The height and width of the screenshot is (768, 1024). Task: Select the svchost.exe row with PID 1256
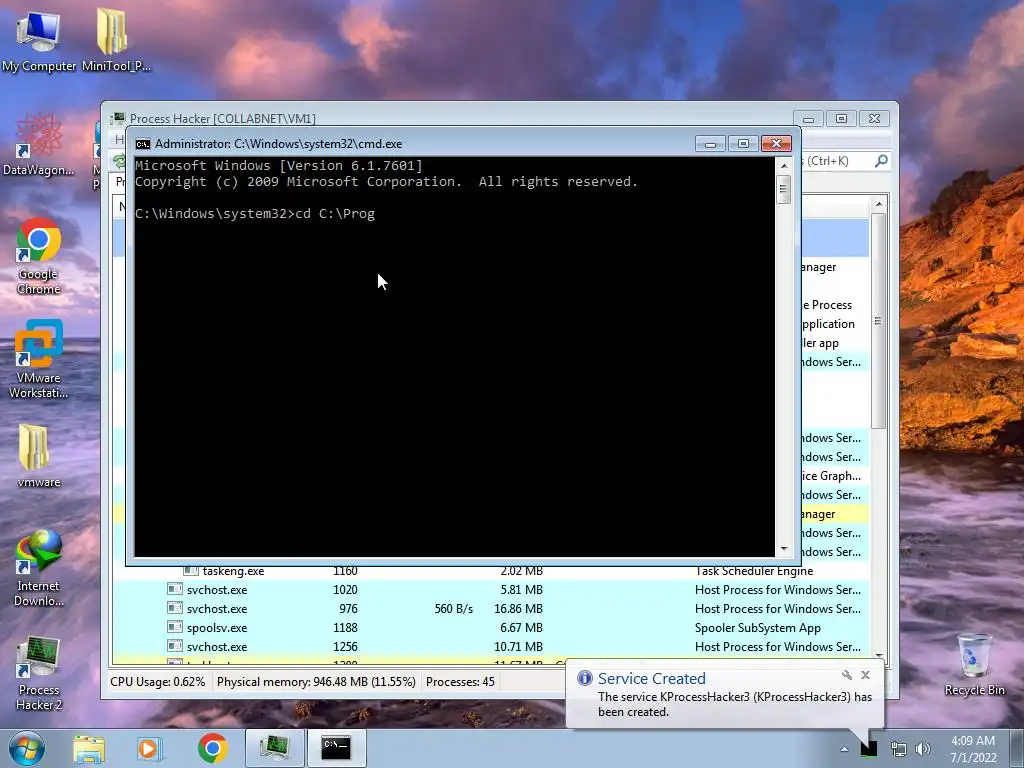click(x=491, y=647)
